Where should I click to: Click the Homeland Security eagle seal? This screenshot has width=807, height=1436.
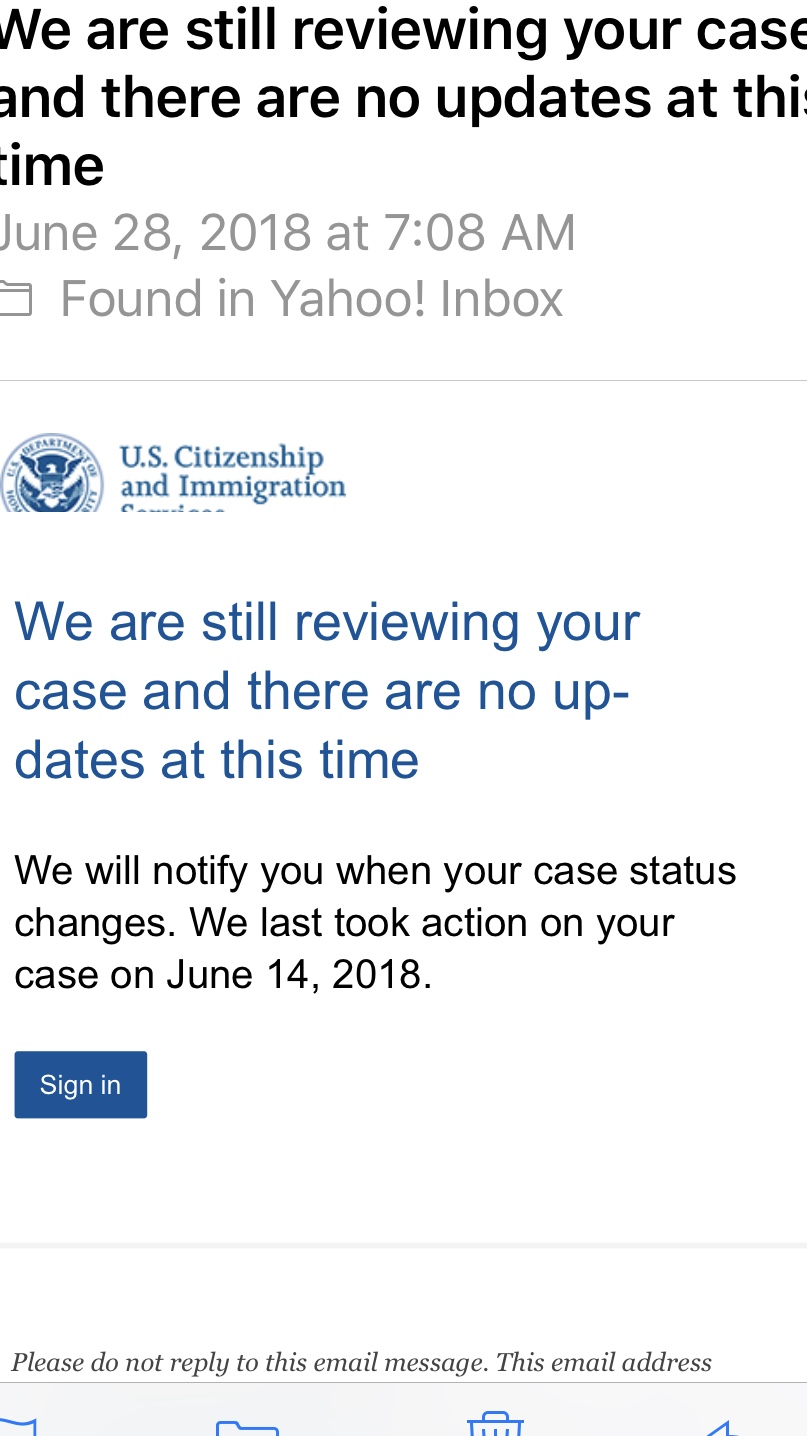pyautogui.click(x=52, y=474)
